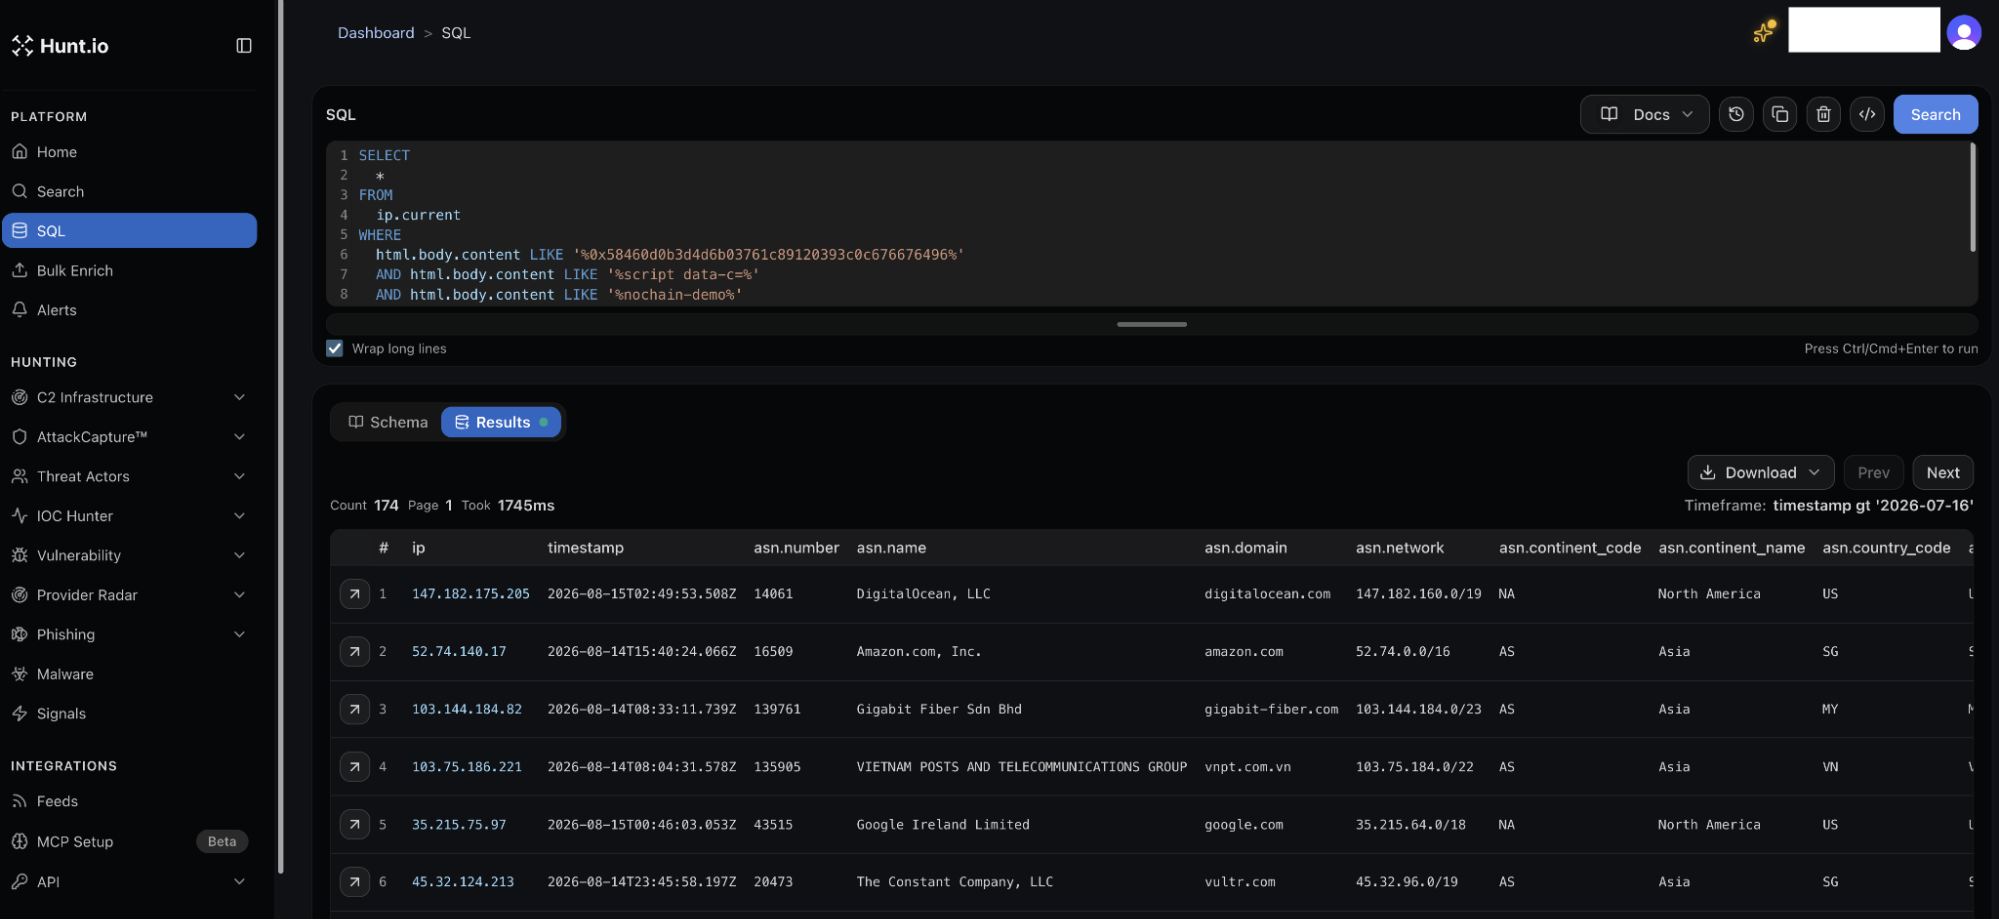Open IP link 52.74.140.17
Image resolution: width=1999 pixels, height=920 pixels.
point(459,652)
